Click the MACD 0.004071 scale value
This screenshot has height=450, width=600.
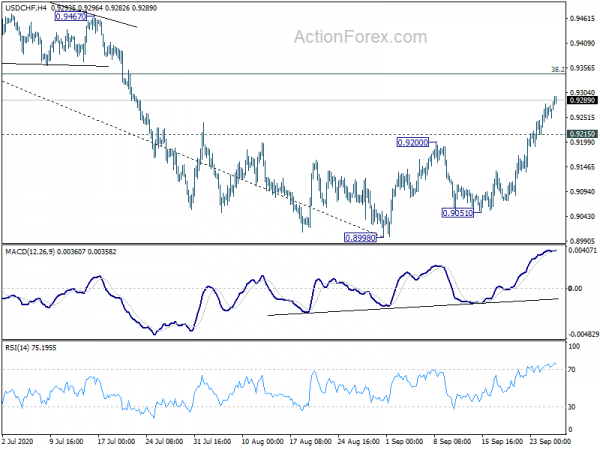coord(582,251)
